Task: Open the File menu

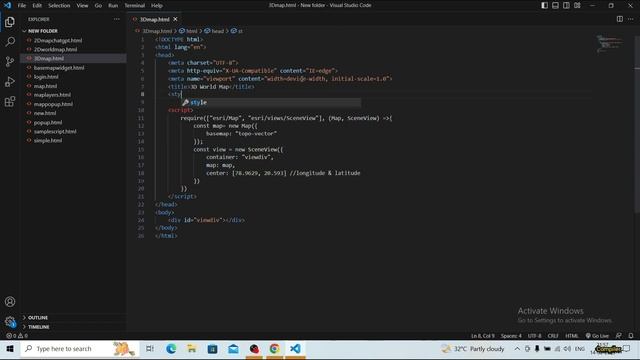Action: pyautogui.click(x=22, y=5)
